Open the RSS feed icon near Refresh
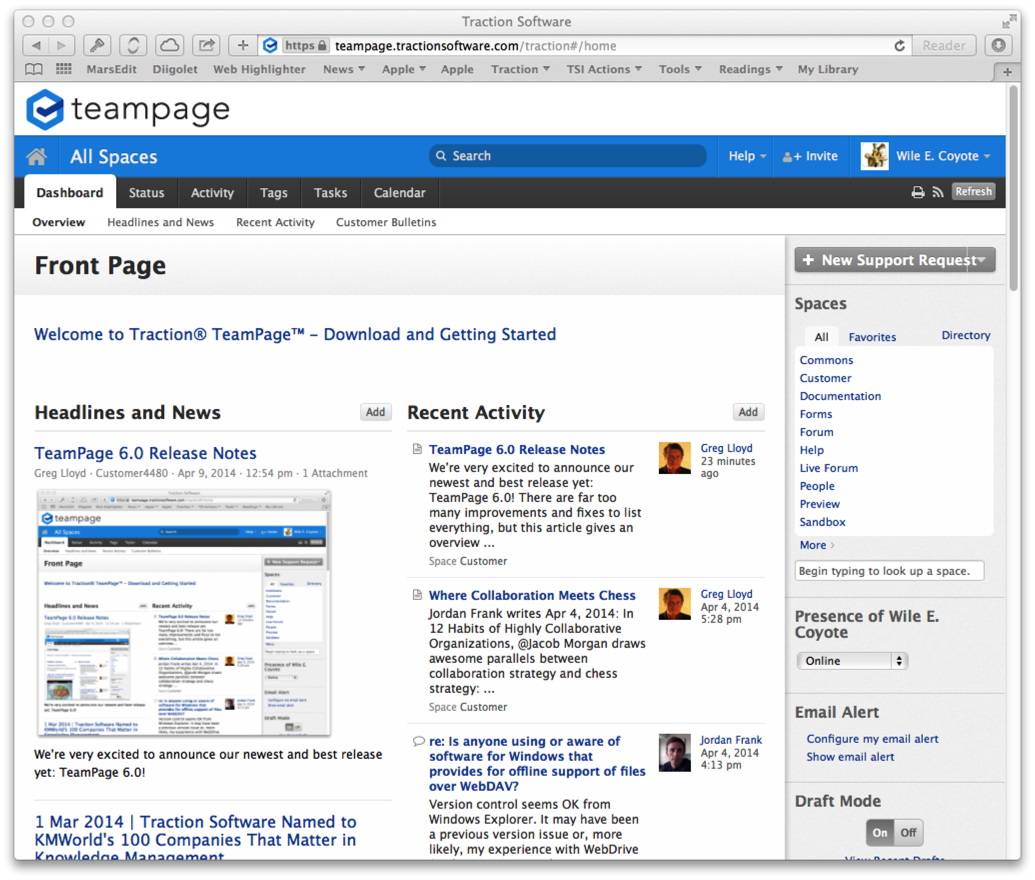1035x880 pixels. pyautogui.click(x=937, y=193)
